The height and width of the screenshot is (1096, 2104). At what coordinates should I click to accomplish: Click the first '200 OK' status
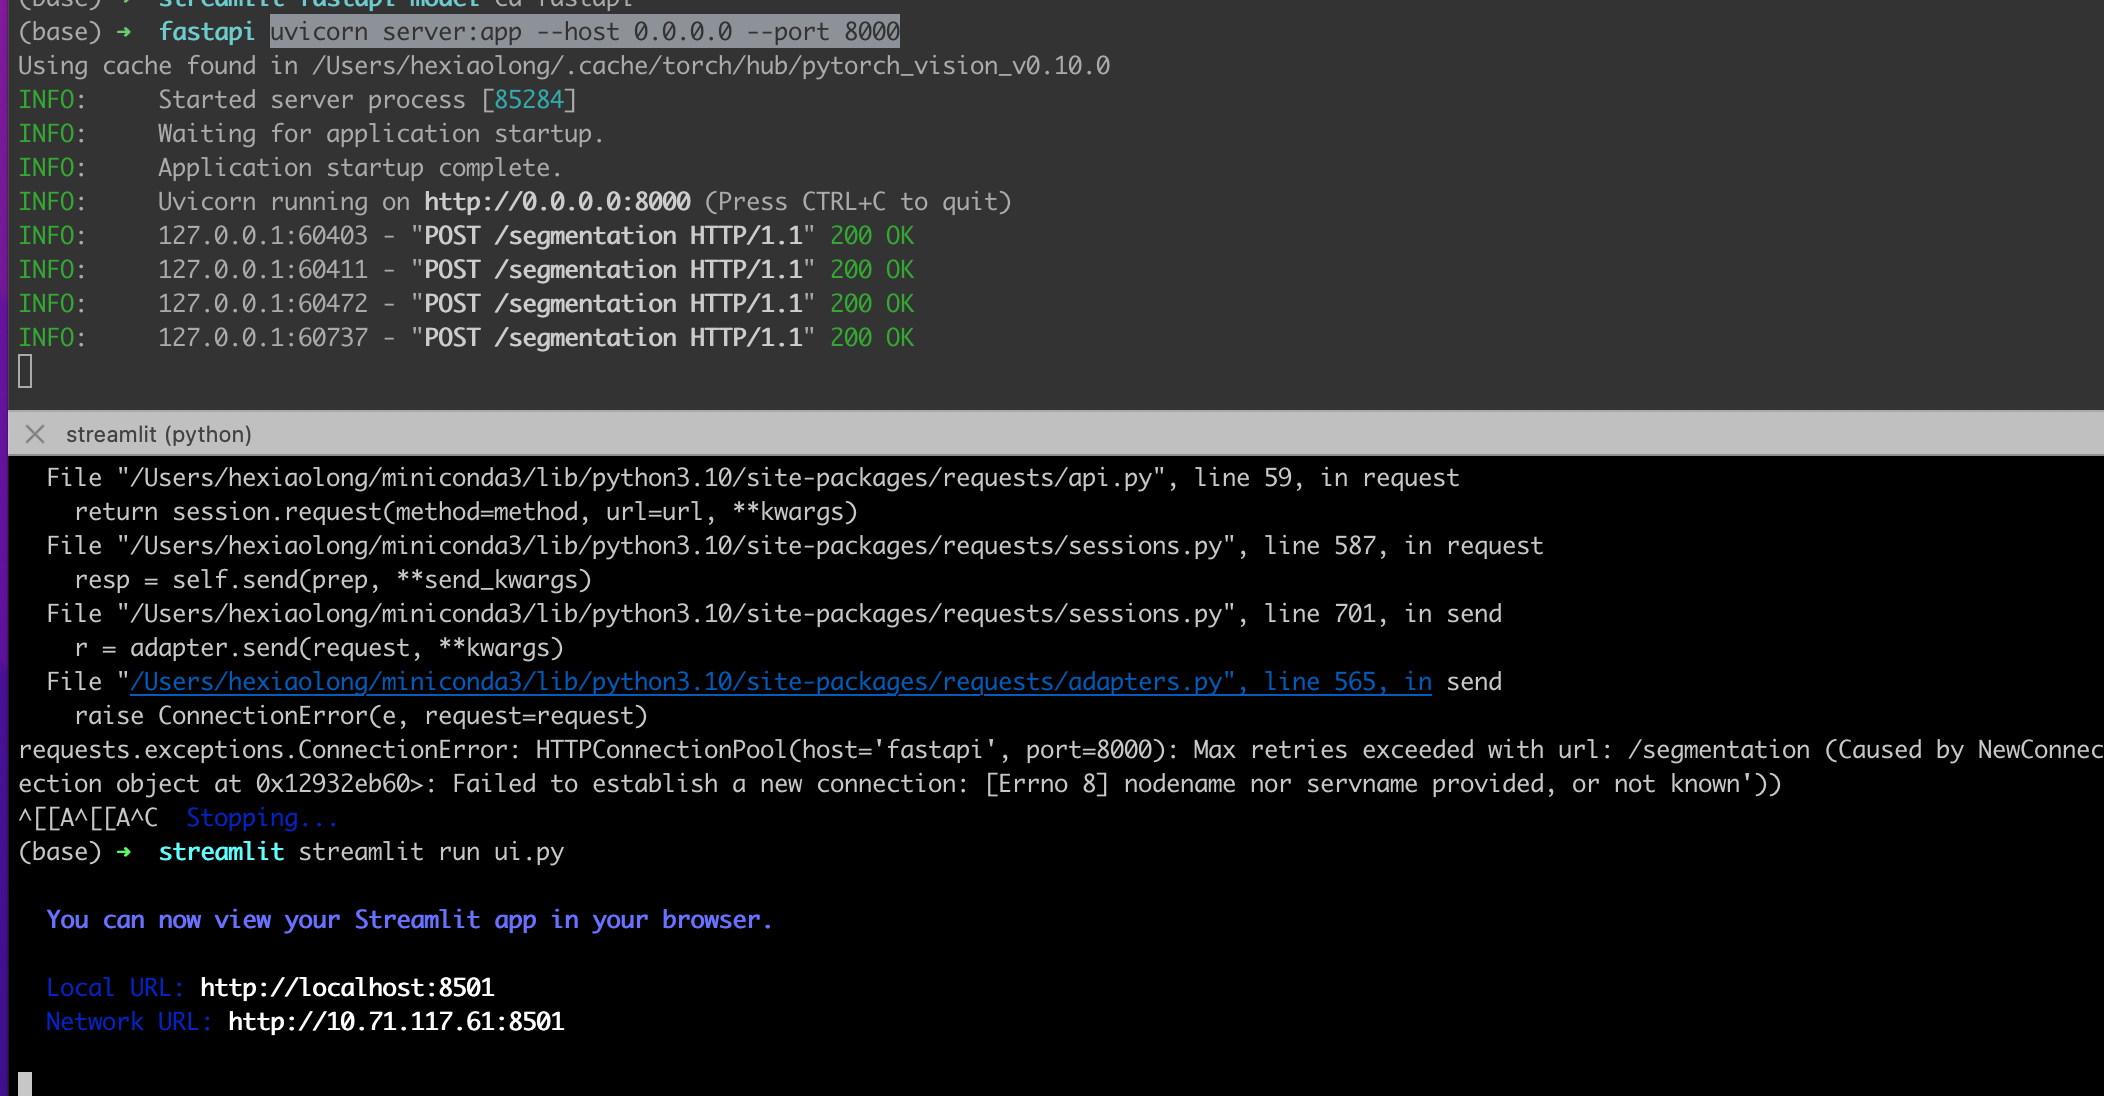pos(871,236)
